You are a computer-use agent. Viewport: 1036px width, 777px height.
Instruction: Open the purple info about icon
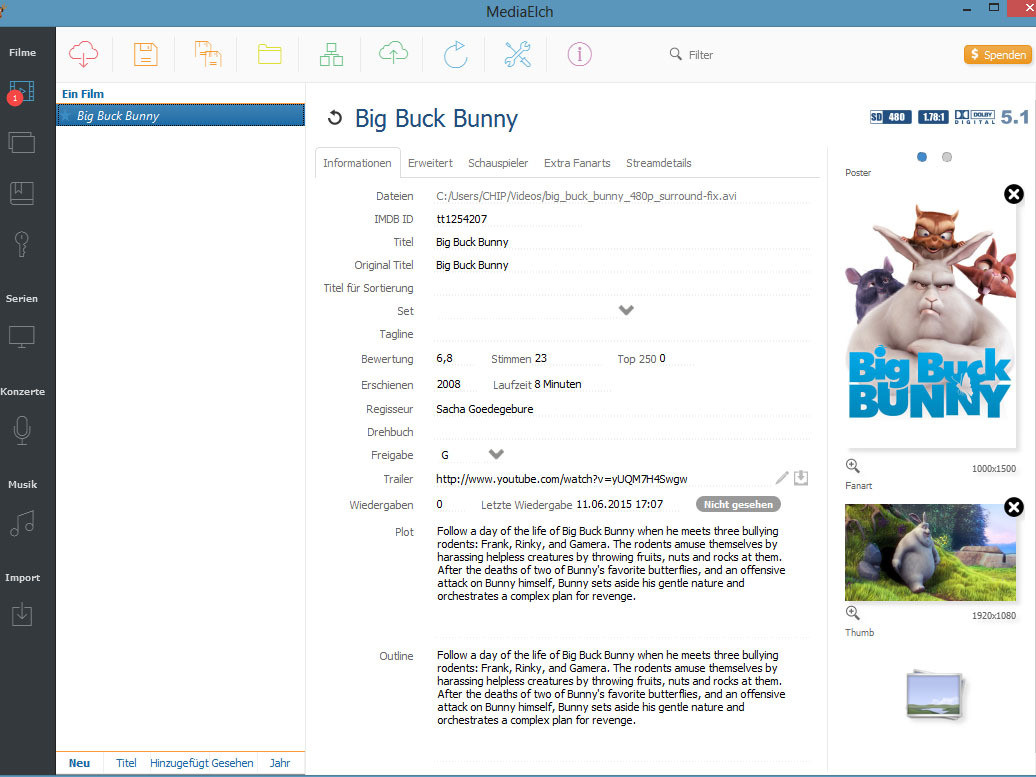(x=579, y=54)
